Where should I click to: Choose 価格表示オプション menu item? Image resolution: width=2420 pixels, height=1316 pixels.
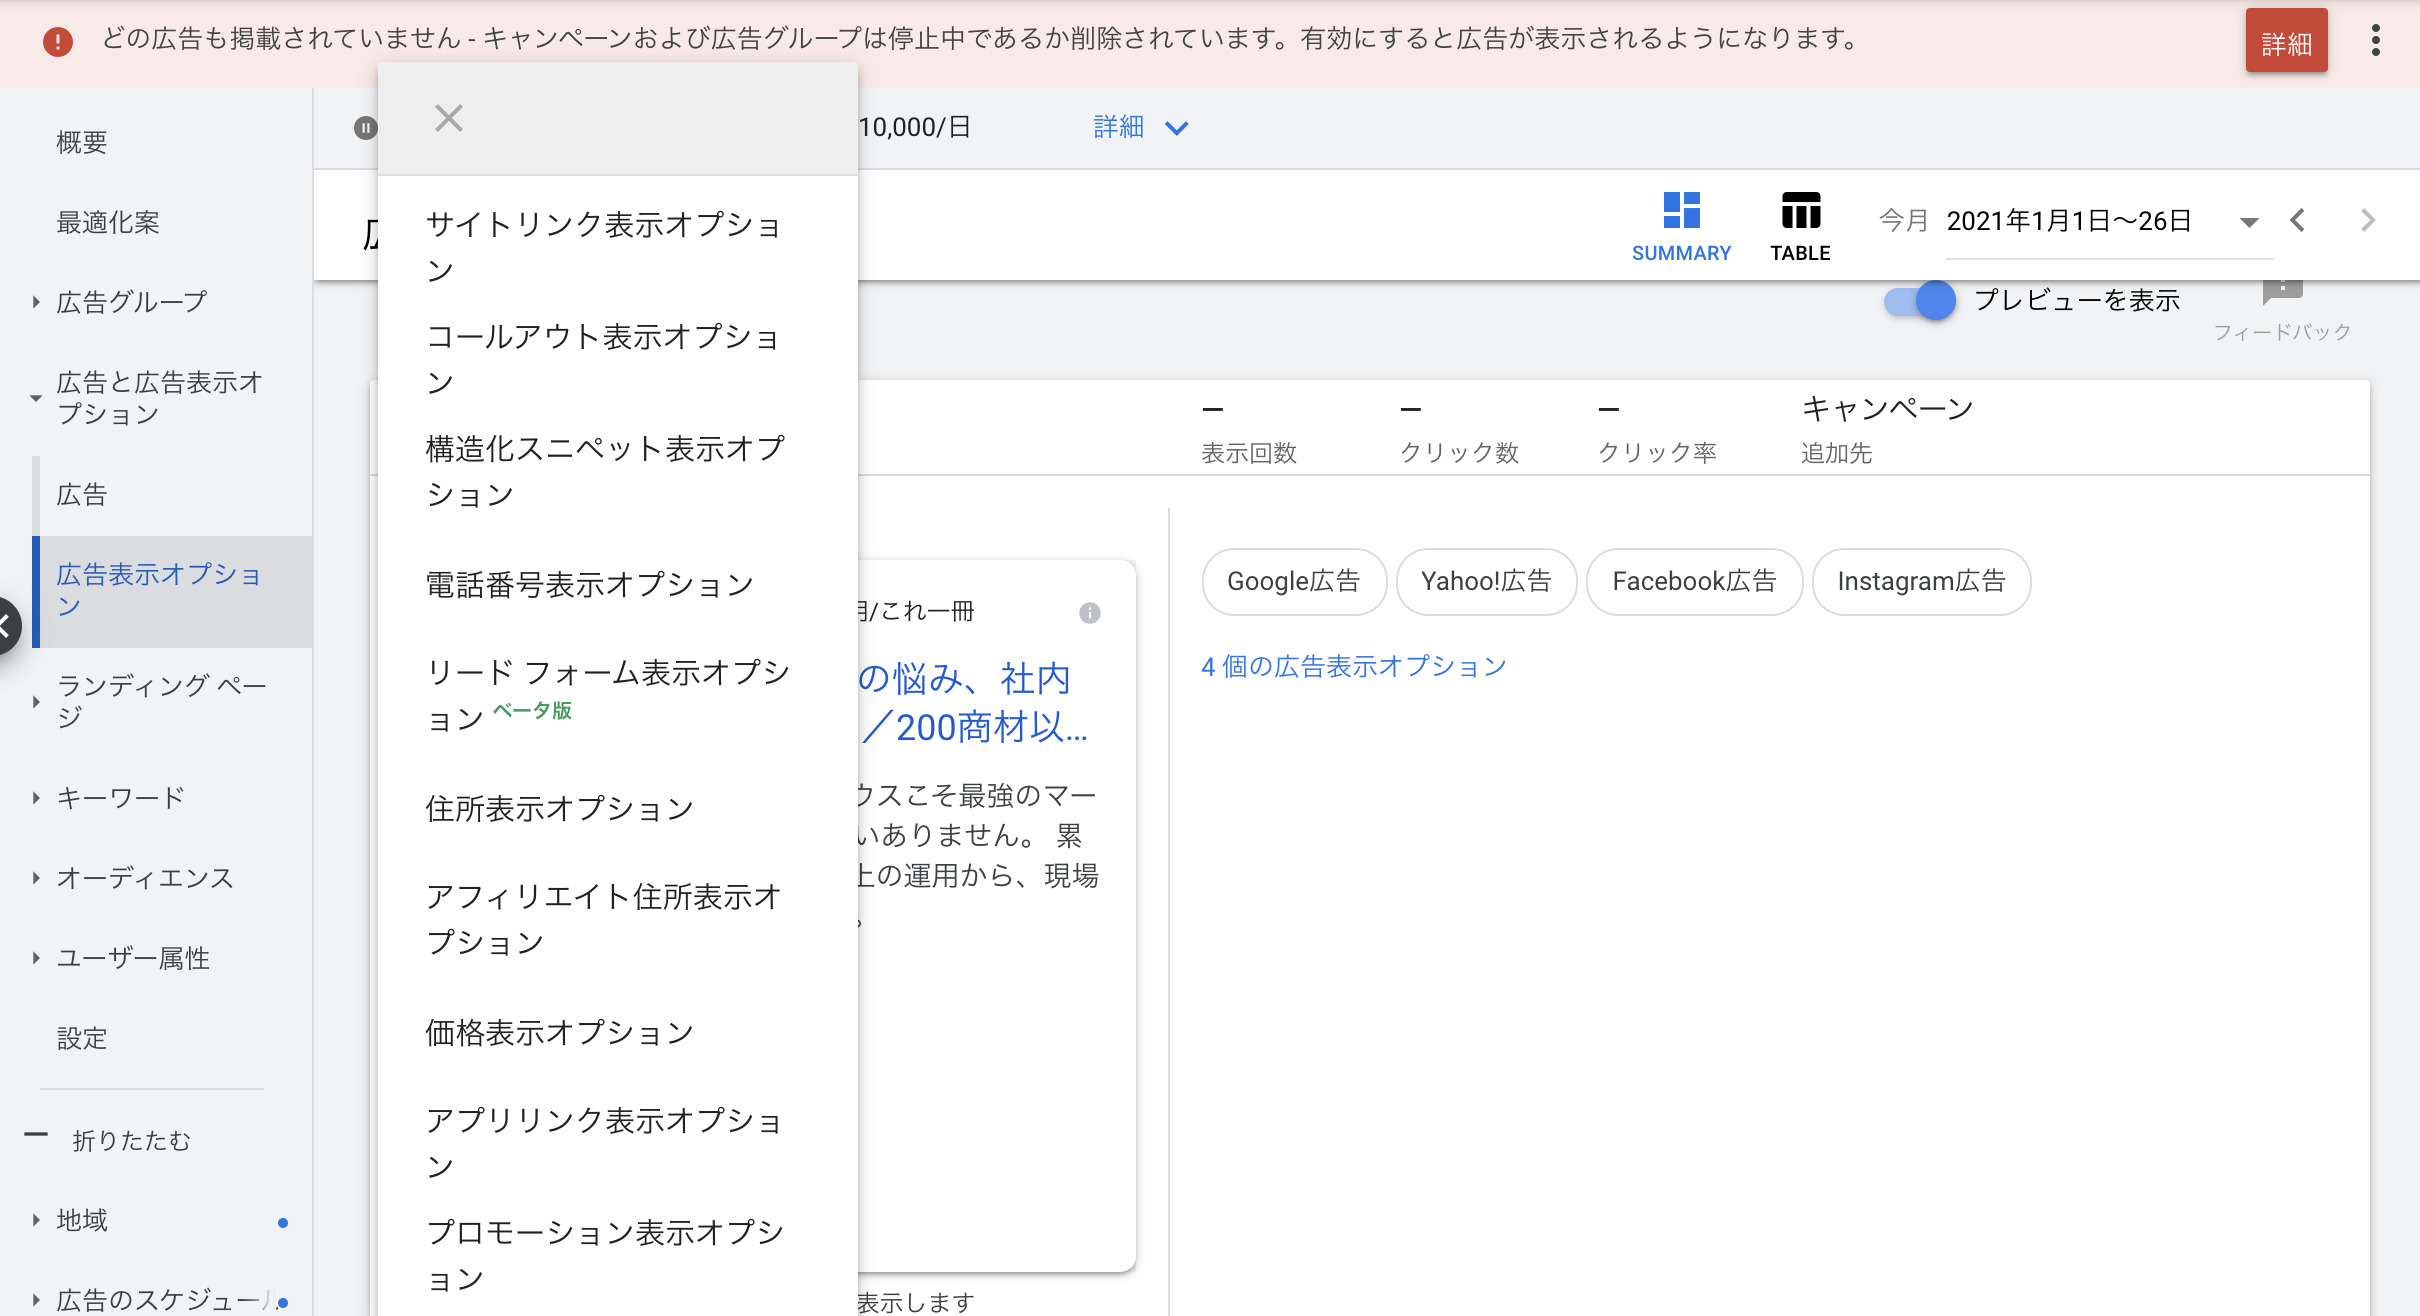coord(559,1033)
